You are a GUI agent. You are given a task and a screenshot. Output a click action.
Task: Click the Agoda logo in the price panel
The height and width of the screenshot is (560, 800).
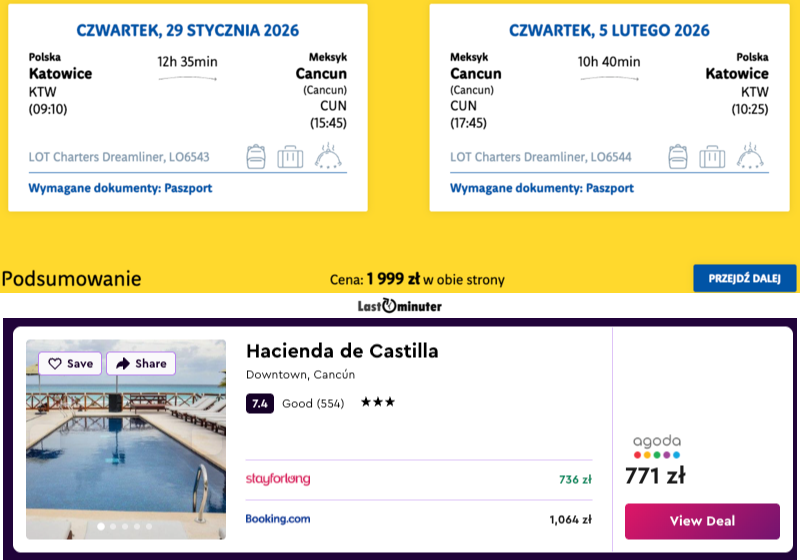[x=656, y=445]
